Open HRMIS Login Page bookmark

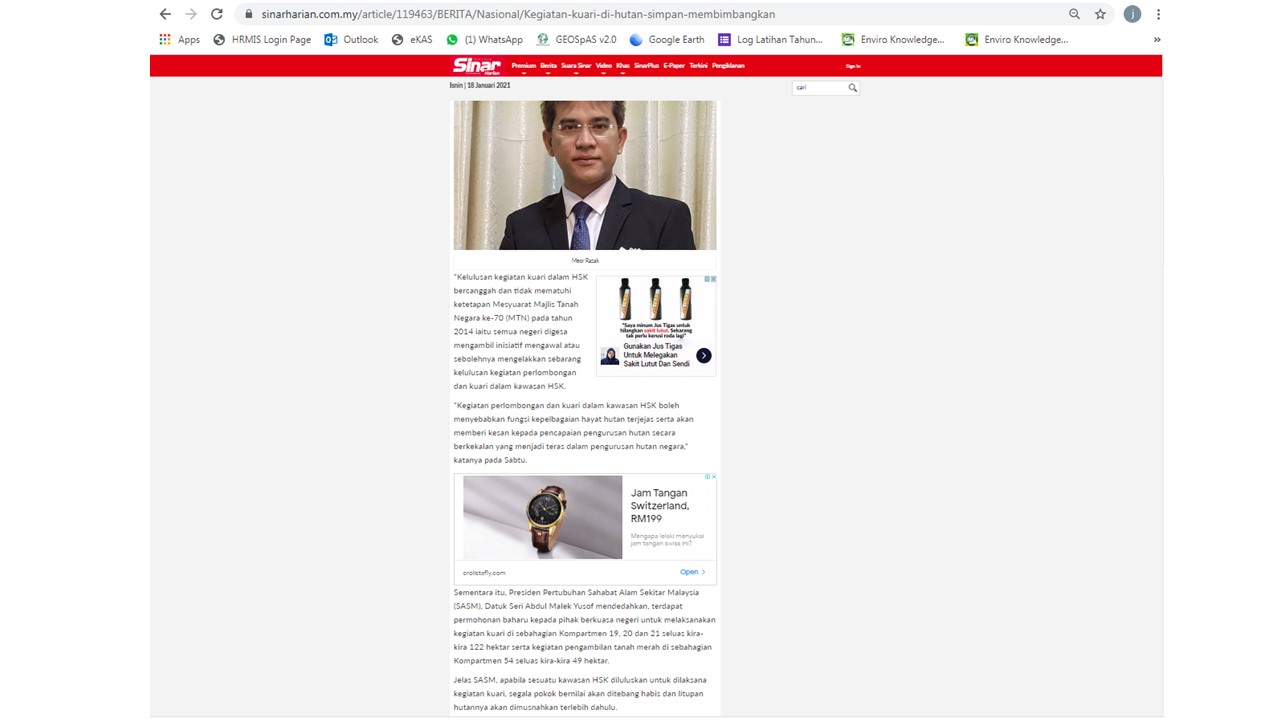click(262, 40)
